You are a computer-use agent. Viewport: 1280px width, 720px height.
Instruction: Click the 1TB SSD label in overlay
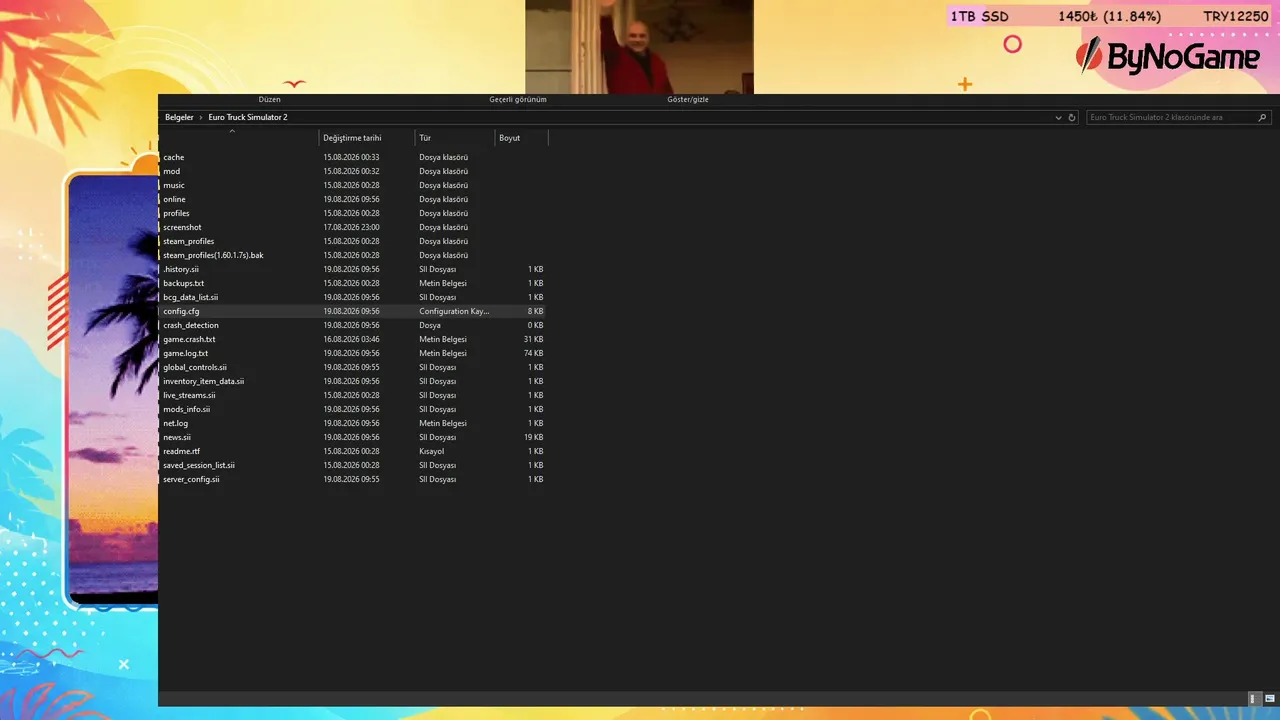(x=979, y=16)
